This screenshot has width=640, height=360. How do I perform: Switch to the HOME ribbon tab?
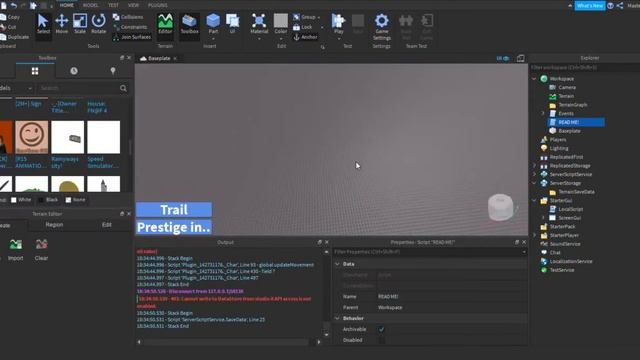67,5
